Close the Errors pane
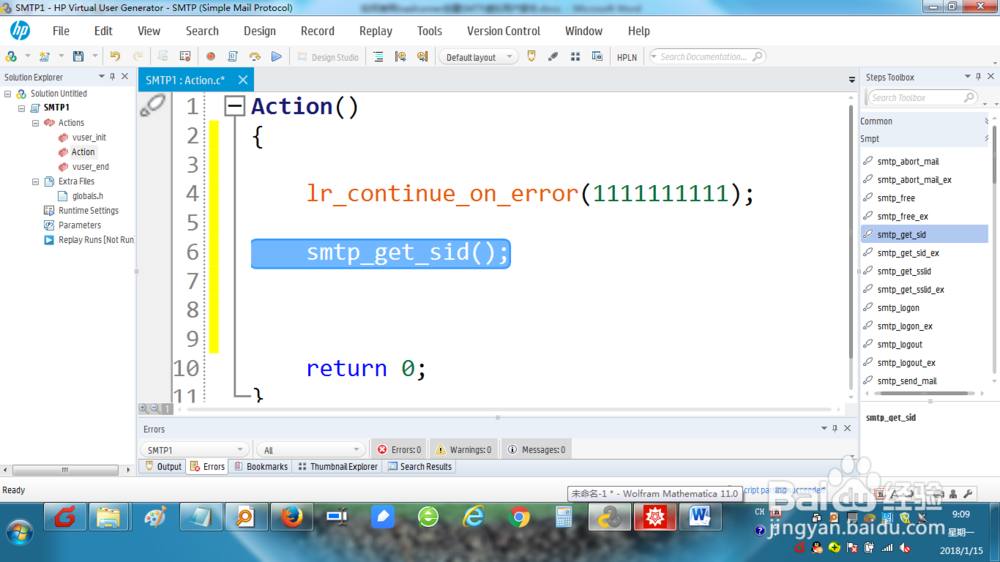Screen dimensions: 1000x562 point(847,428)
